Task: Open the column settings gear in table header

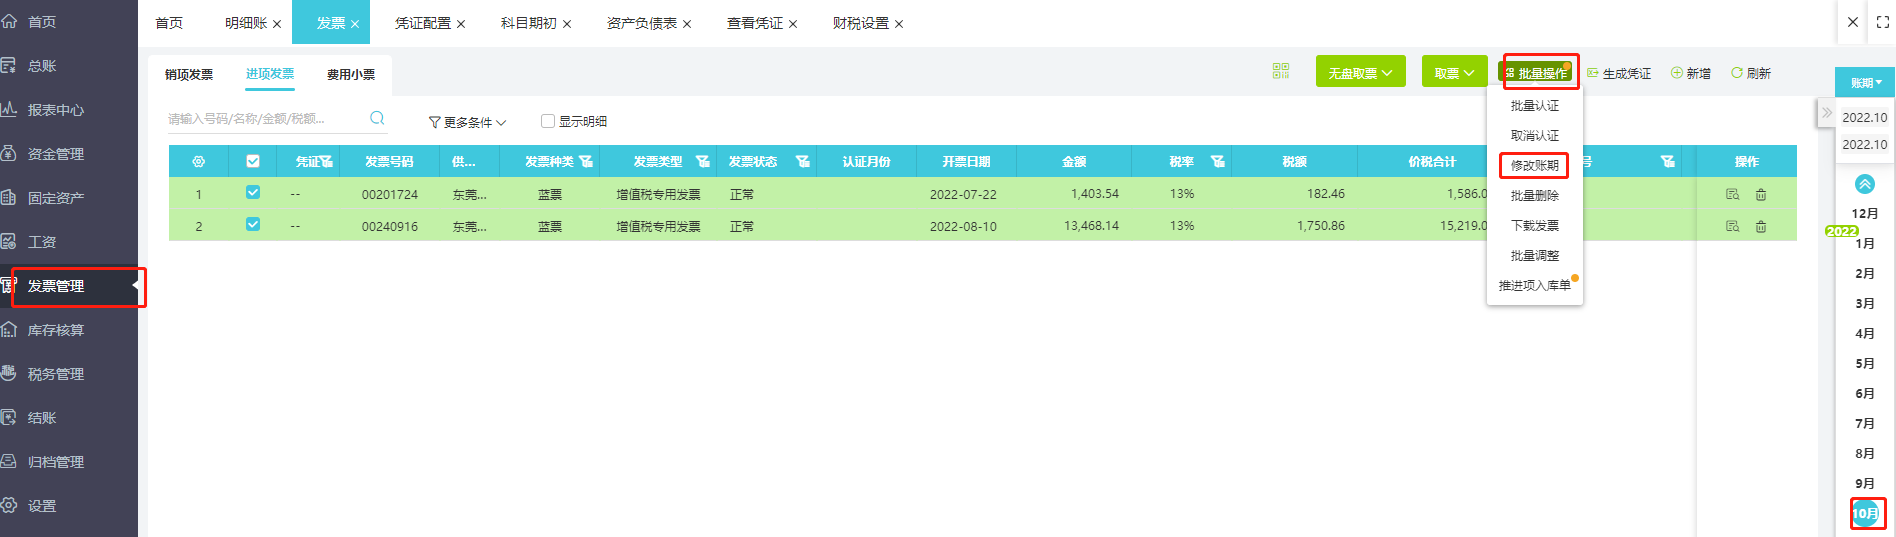Action: pyautogui.click(x=198, y=161)
